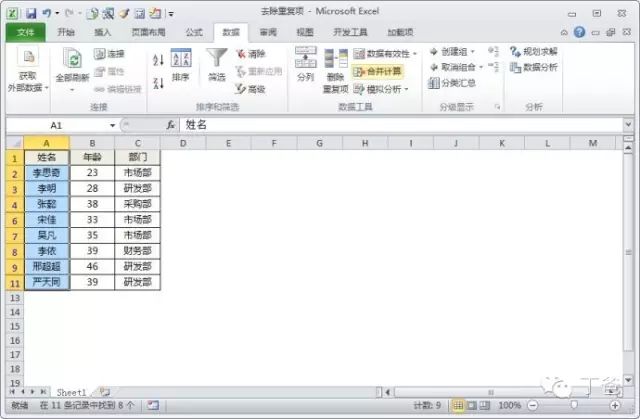
Task: Open Advanced filter options
Action: click(x=251, y=89)
